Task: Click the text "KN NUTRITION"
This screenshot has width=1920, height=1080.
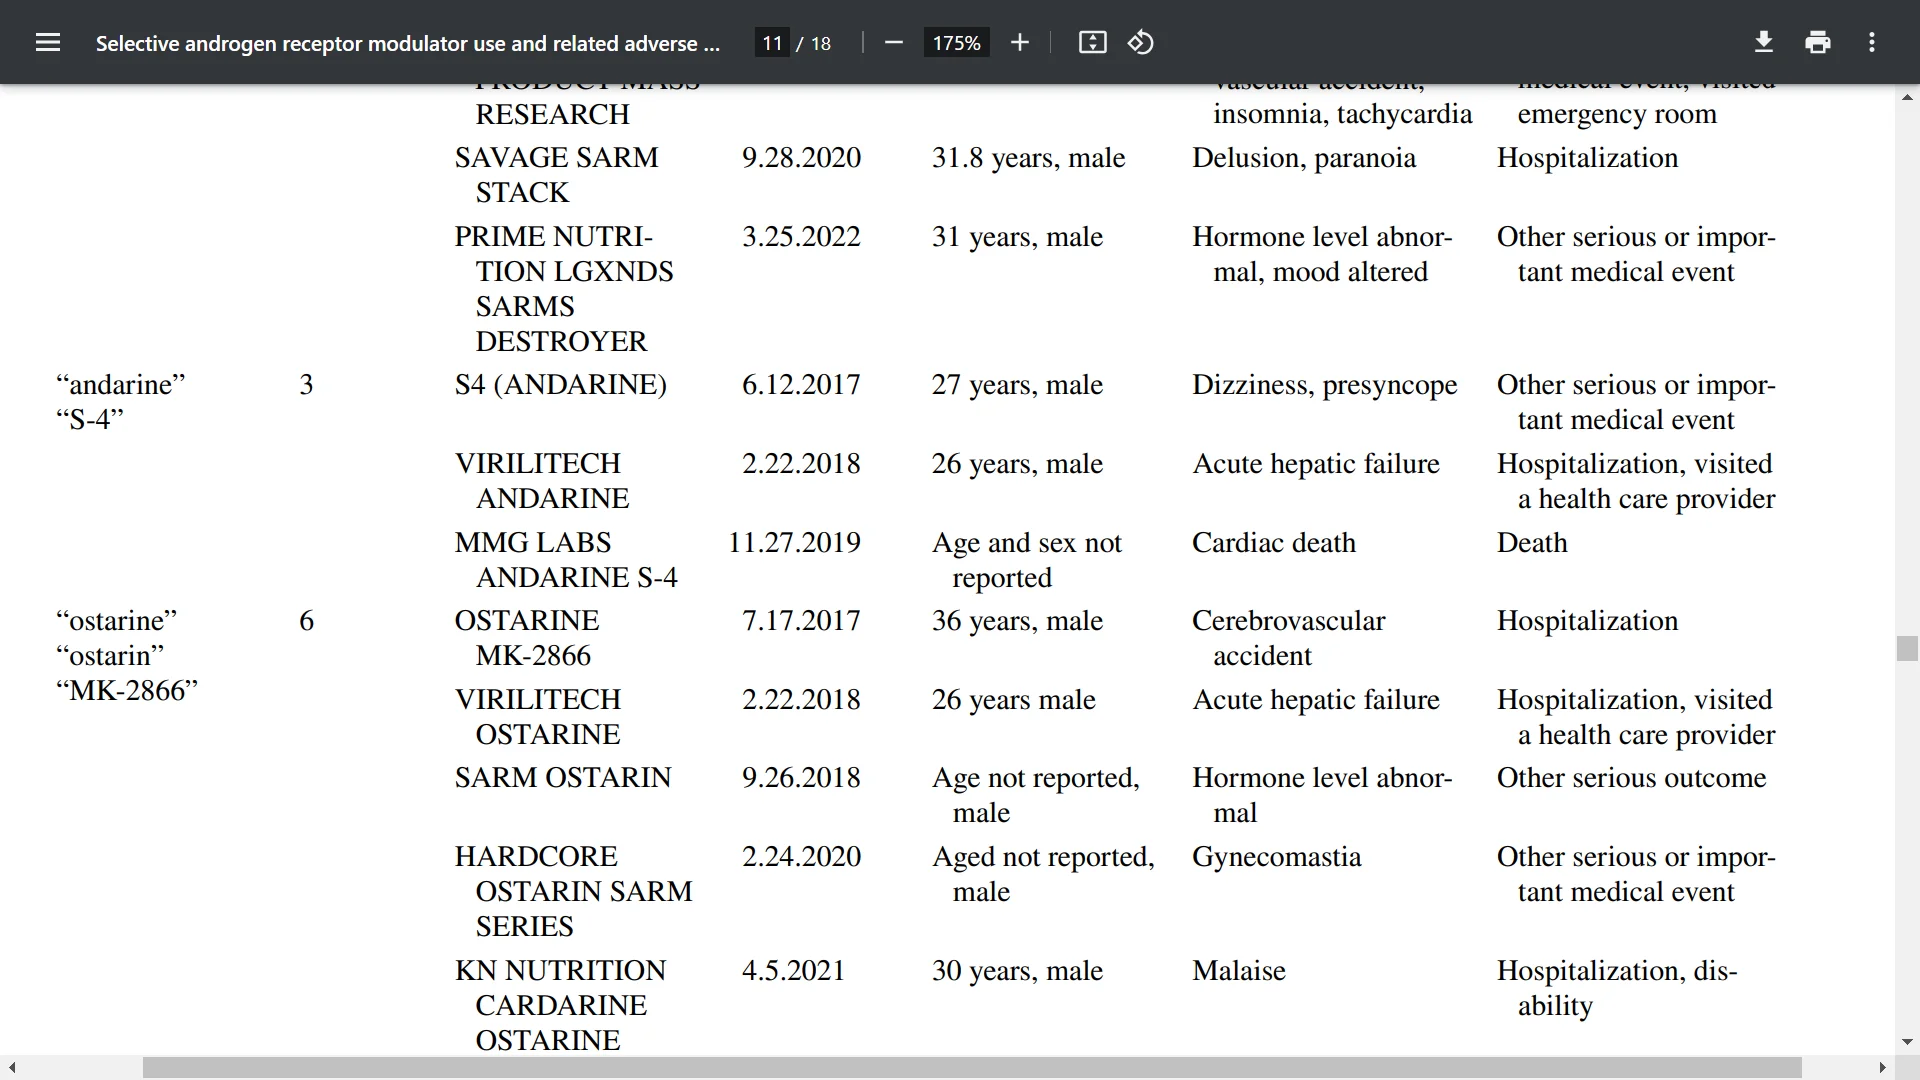Action: coord(560,971)
